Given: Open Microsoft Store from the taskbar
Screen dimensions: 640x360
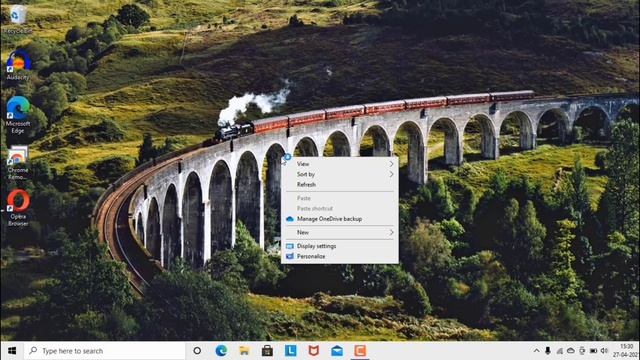Looking at the screenshot, I should pos(267,351).
